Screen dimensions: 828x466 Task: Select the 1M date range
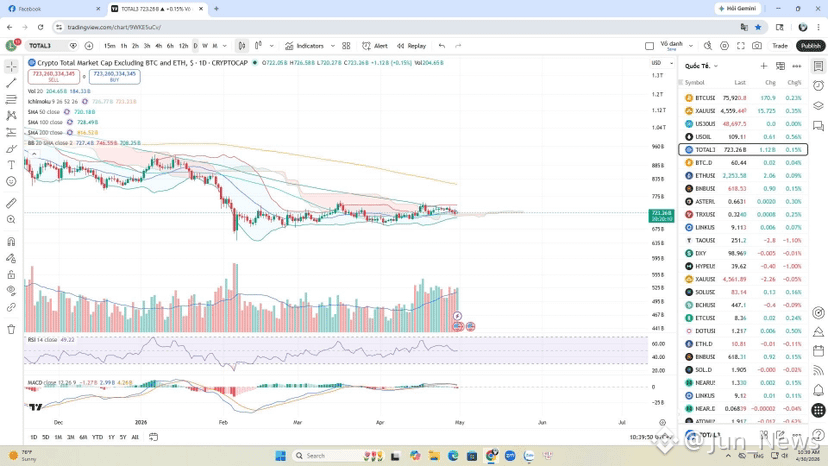point(58,437)
